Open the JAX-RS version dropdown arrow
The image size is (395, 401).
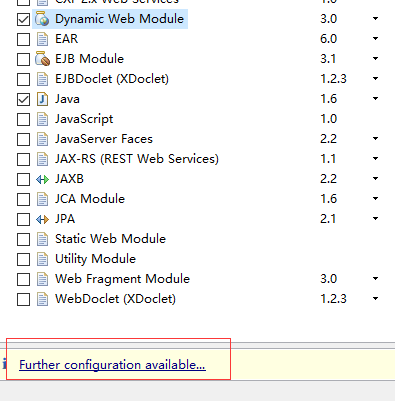(x=375, y=159)
